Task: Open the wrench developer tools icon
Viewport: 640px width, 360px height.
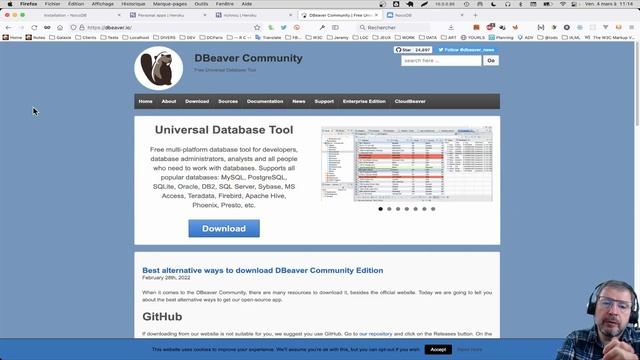Action: 322,27
